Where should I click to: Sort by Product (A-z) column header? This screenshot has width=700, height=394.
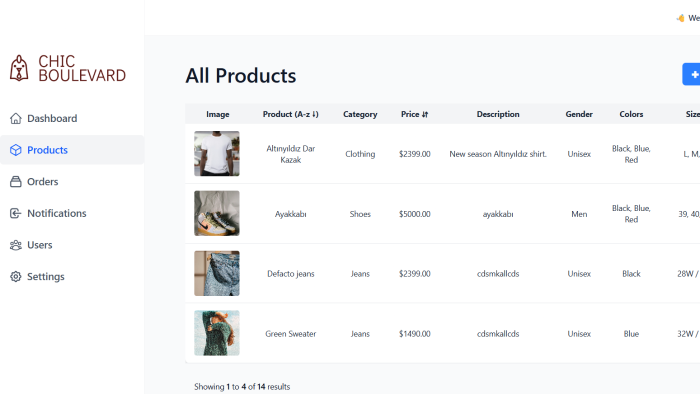[x=291, y=114]
